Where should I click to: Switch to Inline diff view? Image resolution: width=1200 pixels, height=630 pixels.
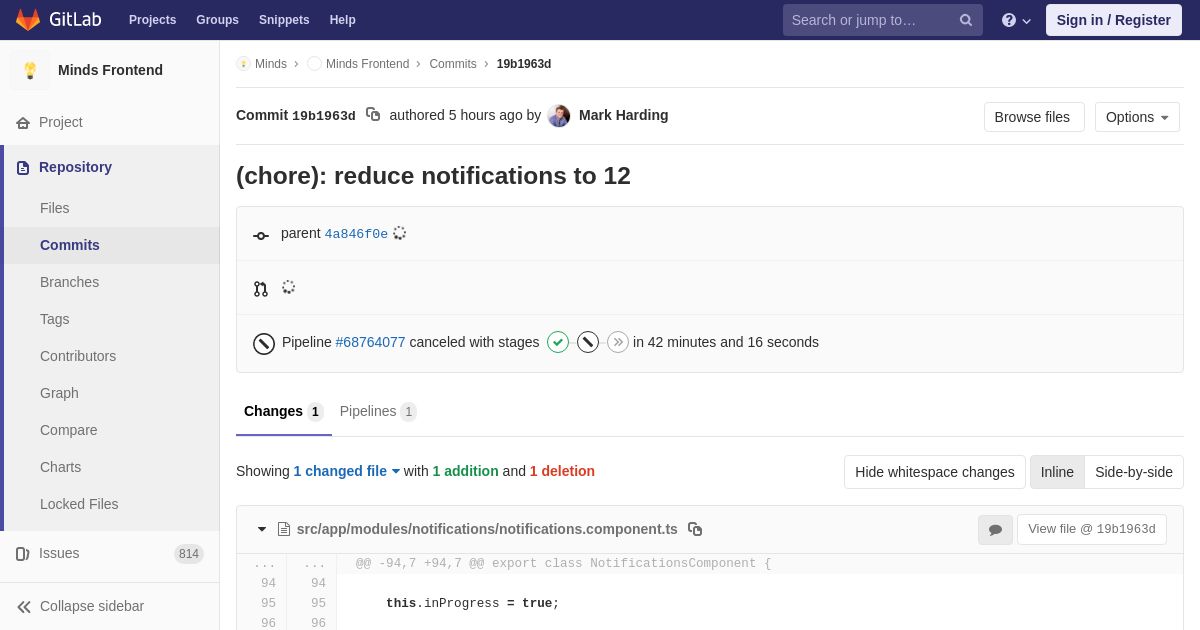[x=1057, y=472]
